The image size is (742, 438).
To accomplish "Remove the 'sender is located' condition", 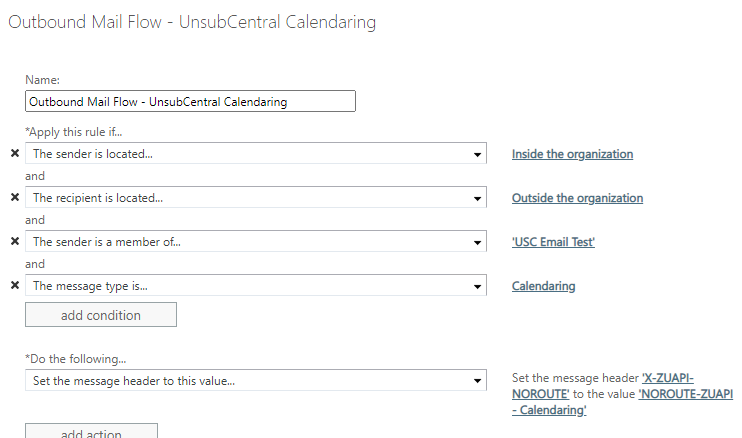I will tap(14, 154).
